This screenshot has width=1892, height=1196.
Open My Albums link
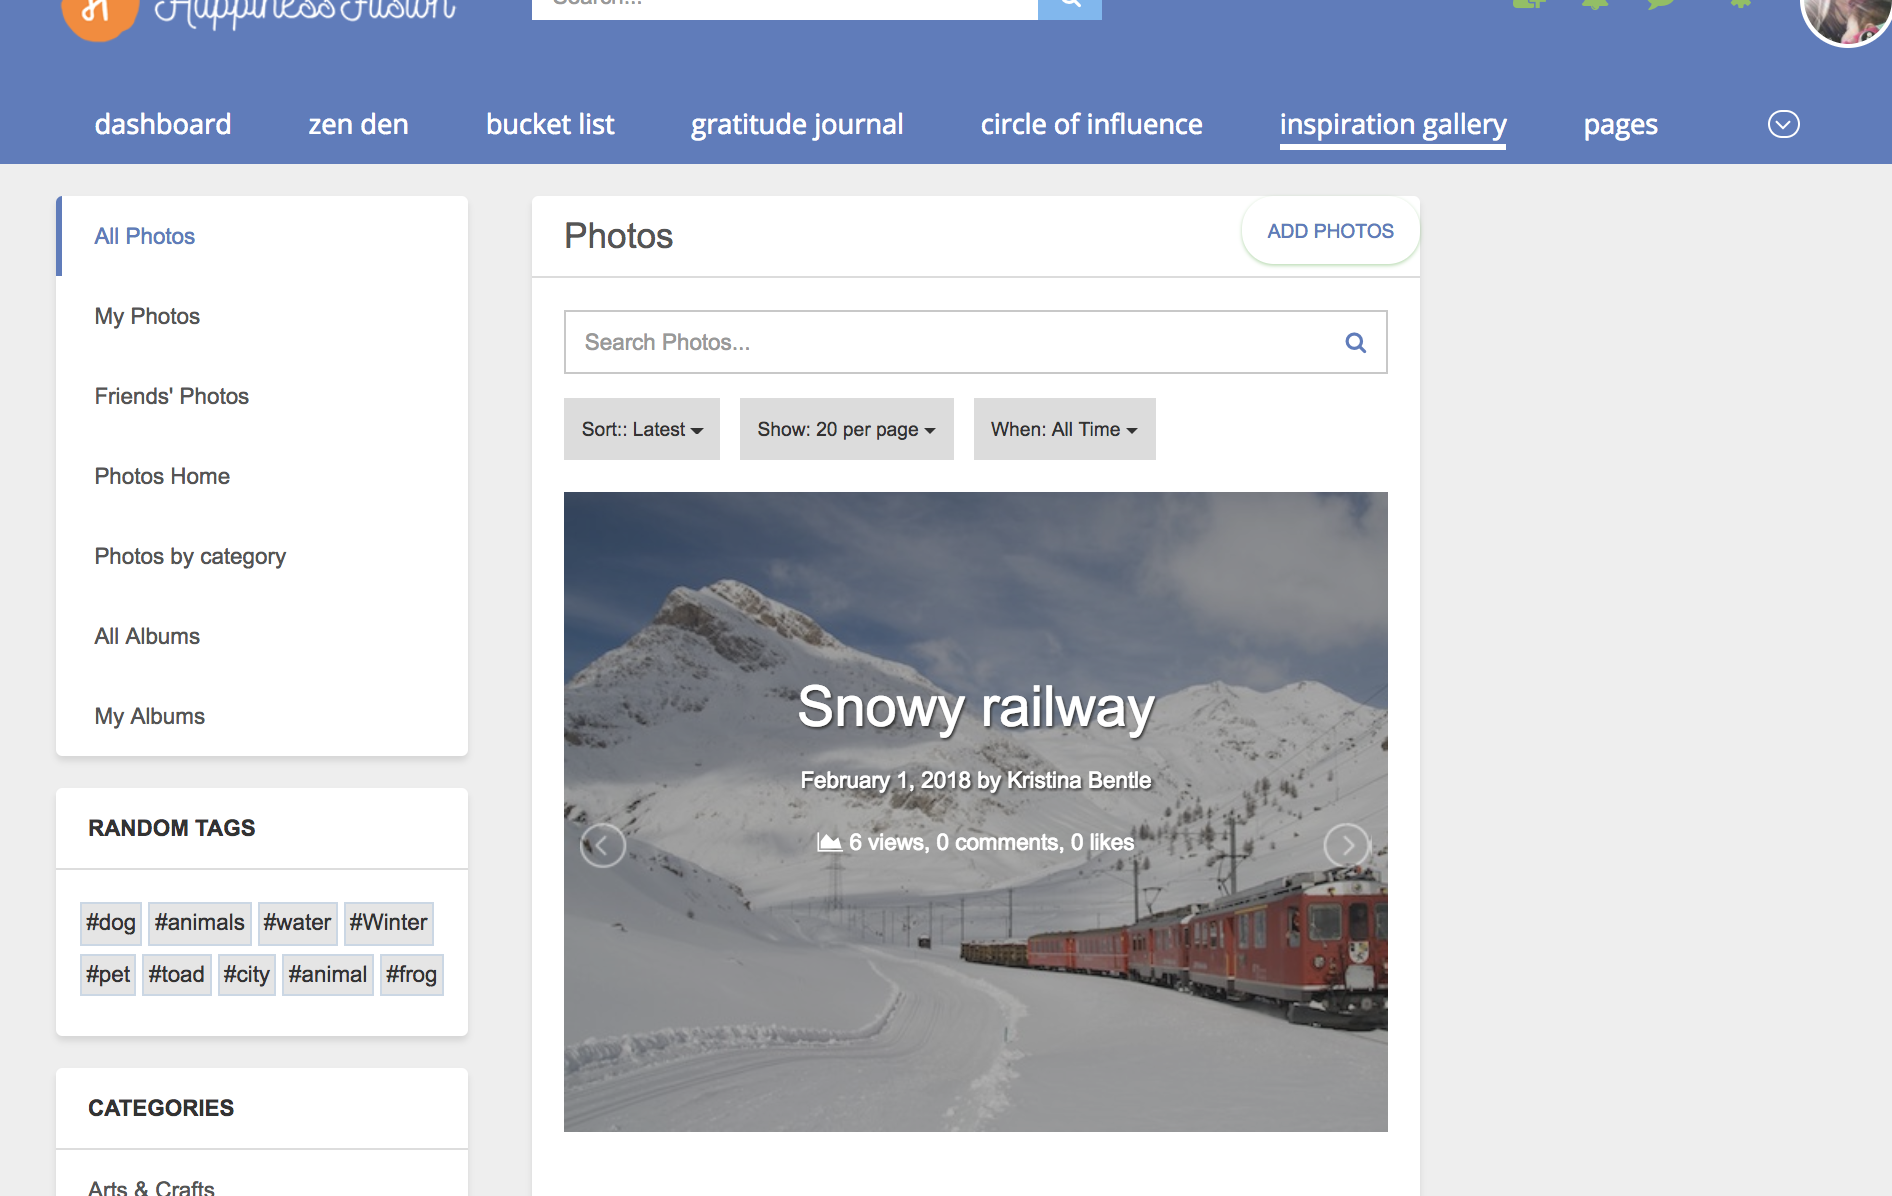pyautogui.click(x=262, y=716)
